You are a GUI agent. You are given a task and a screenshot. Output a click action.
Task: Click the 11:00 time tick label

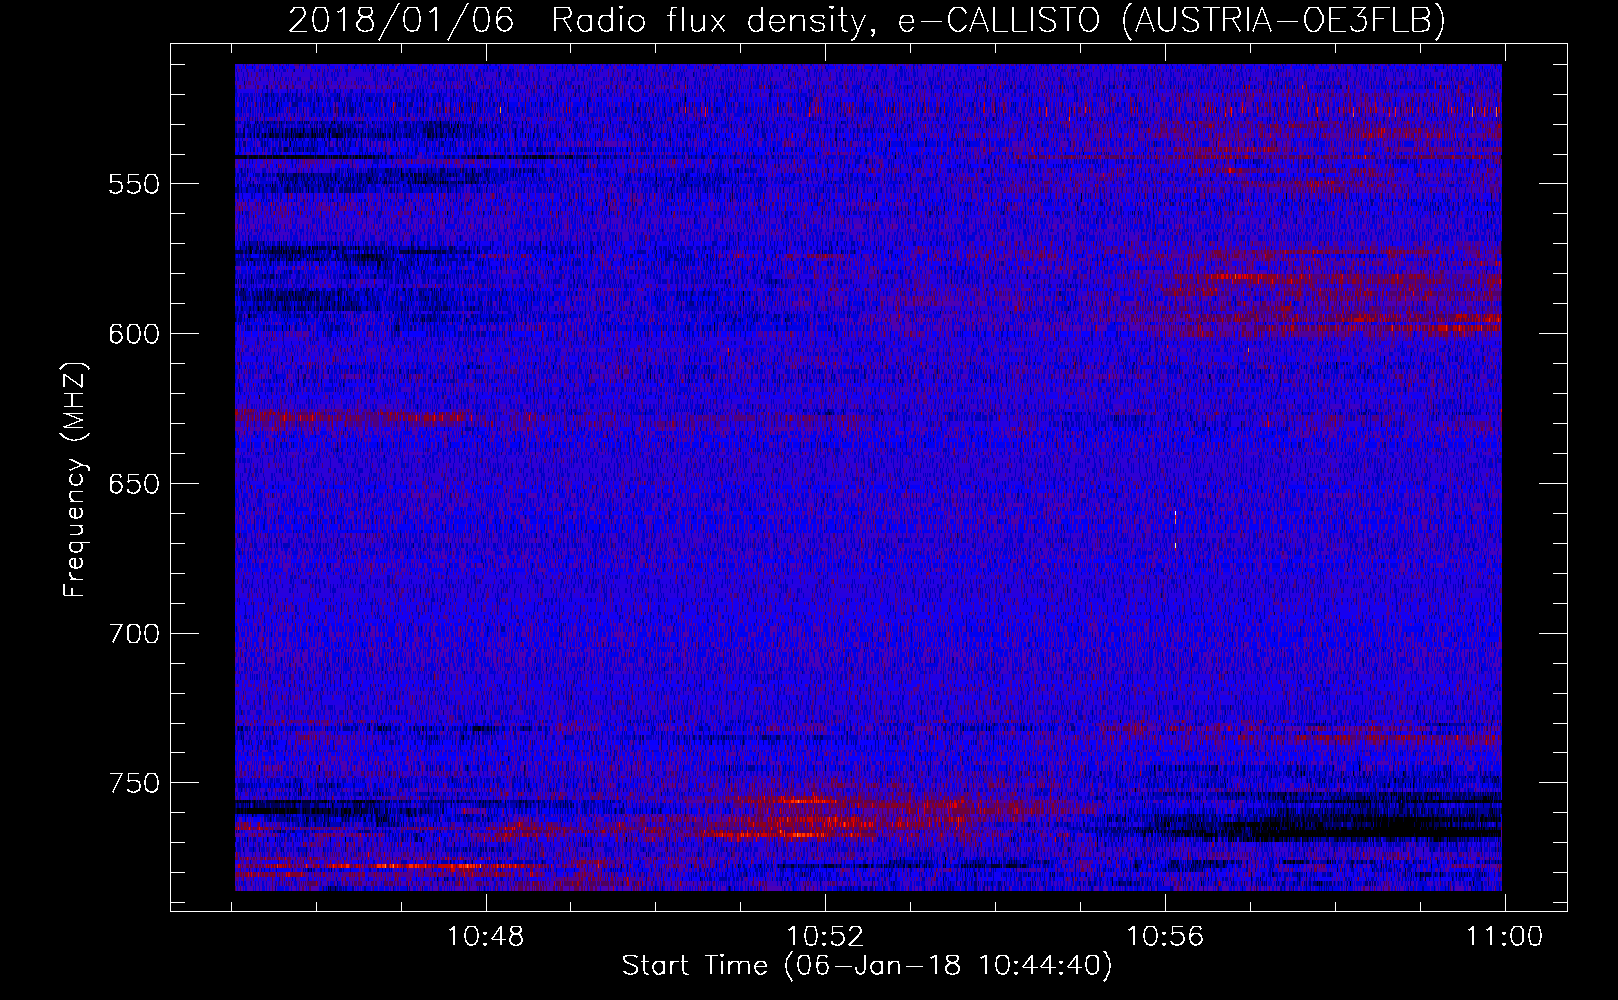1504,937
